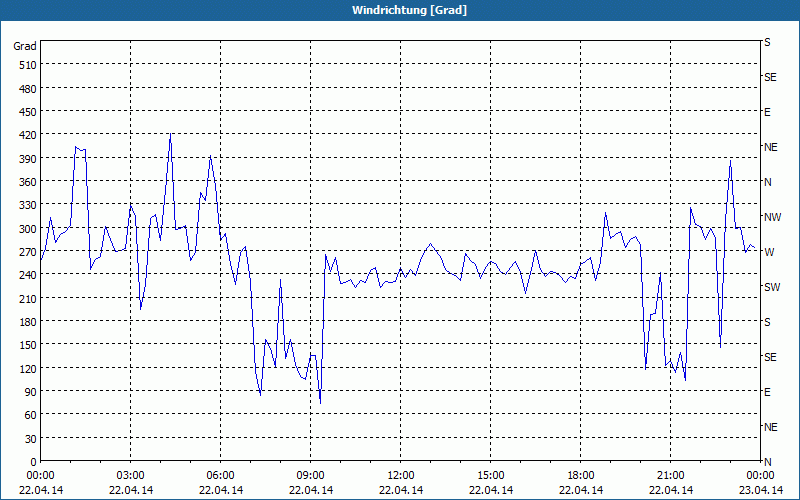Screen dimensions: 800x500
Task: Click the 15:00 time label
Action: point(491,476)
